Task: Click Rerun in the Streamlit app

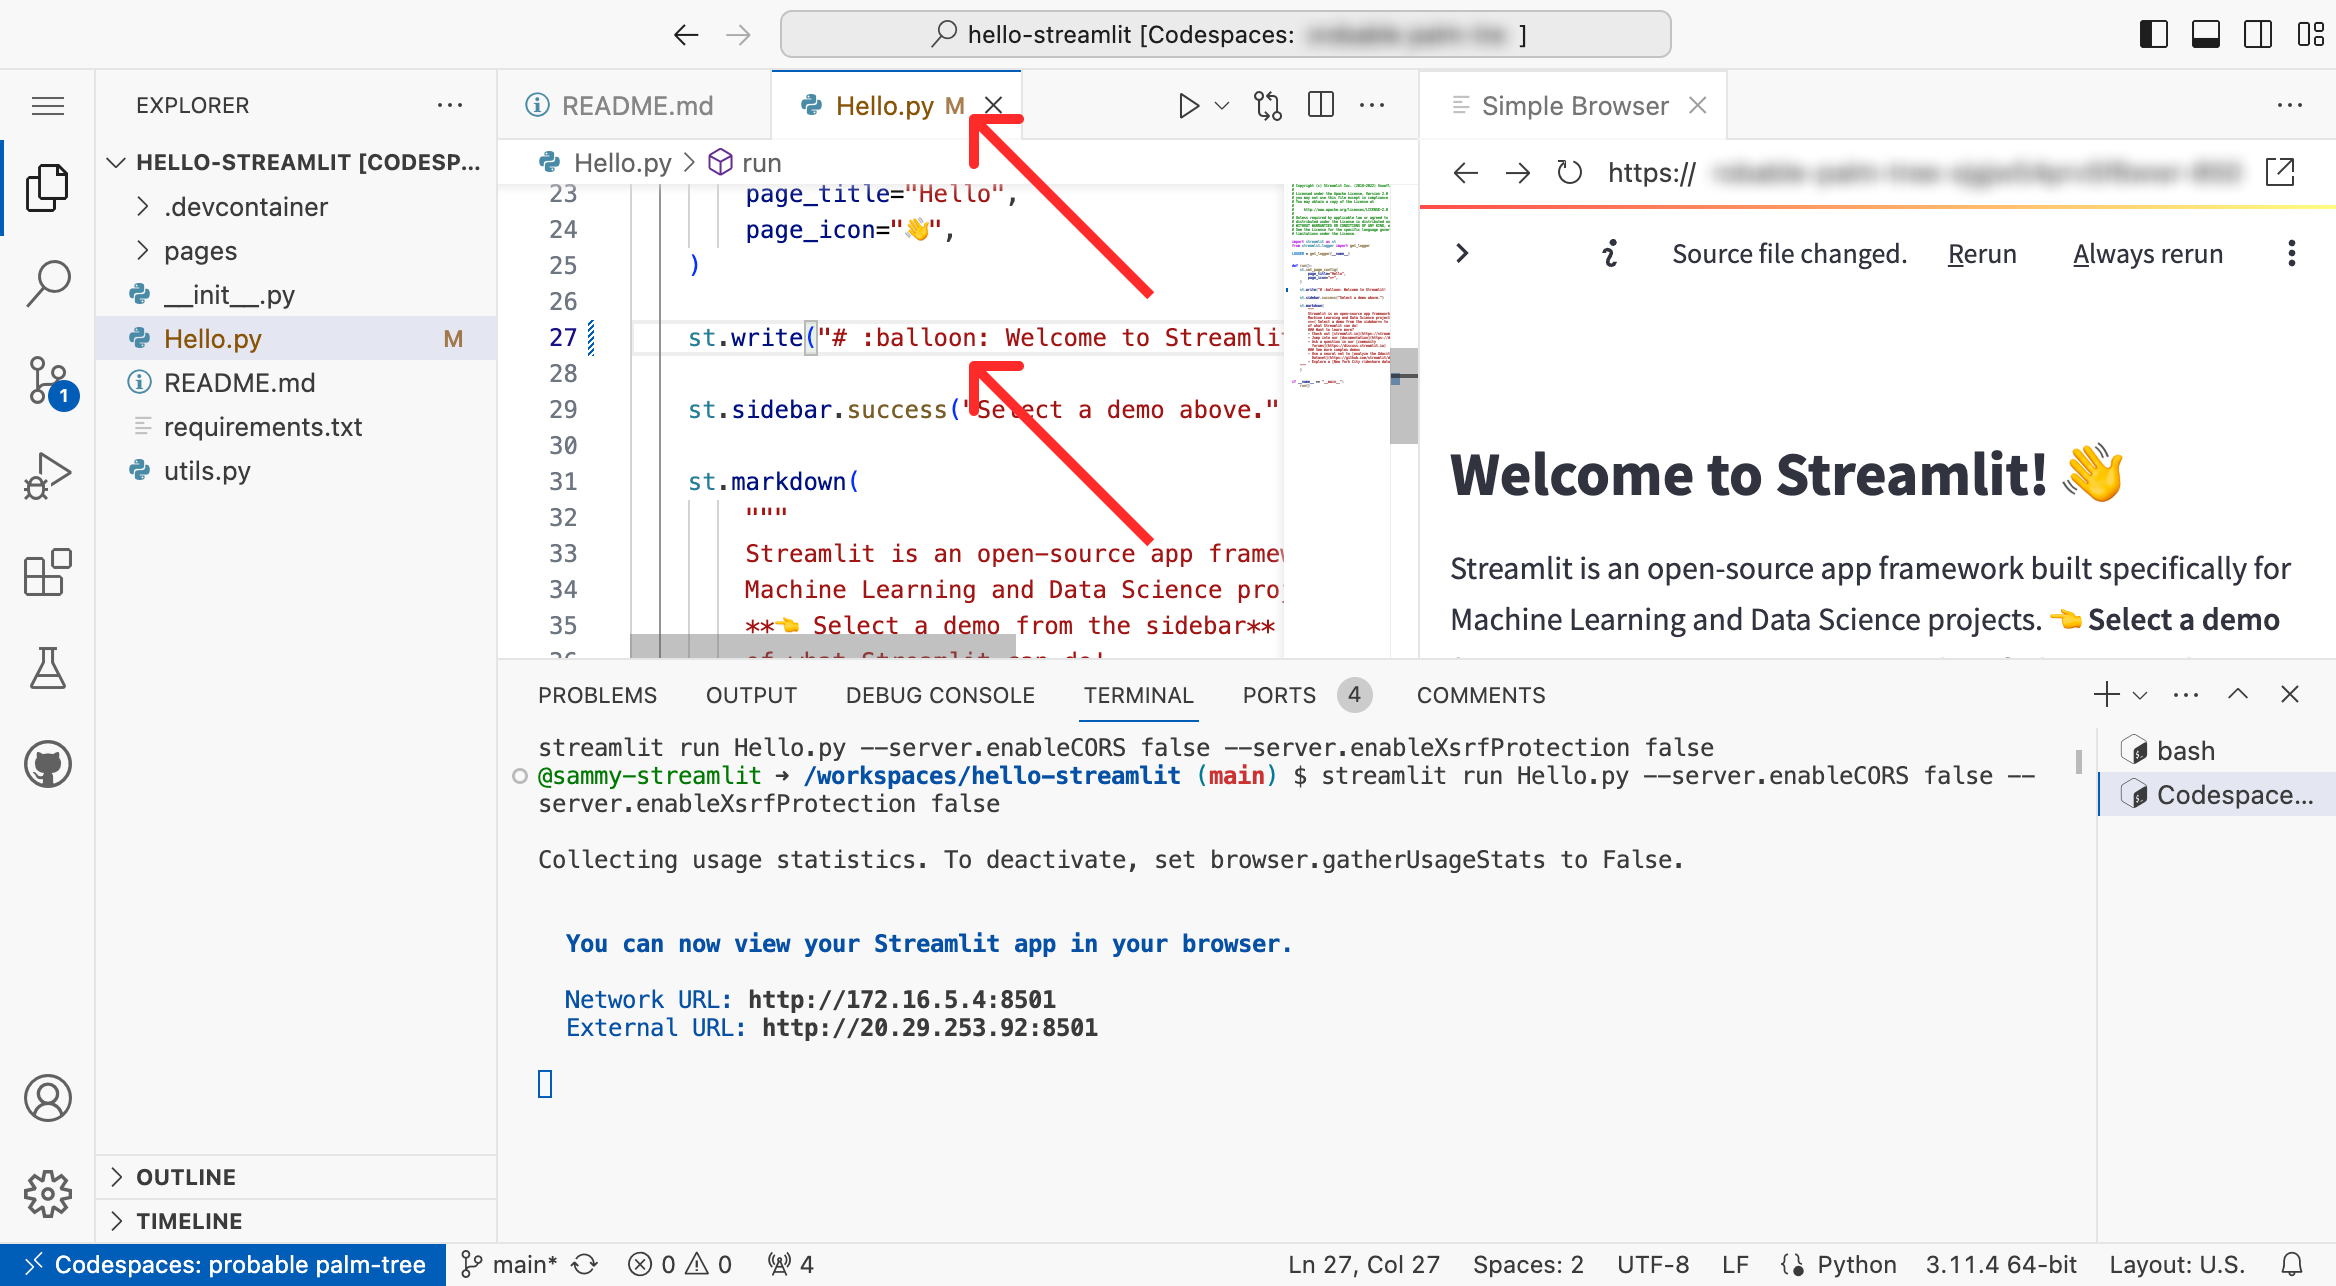Action: (1981, 254)
